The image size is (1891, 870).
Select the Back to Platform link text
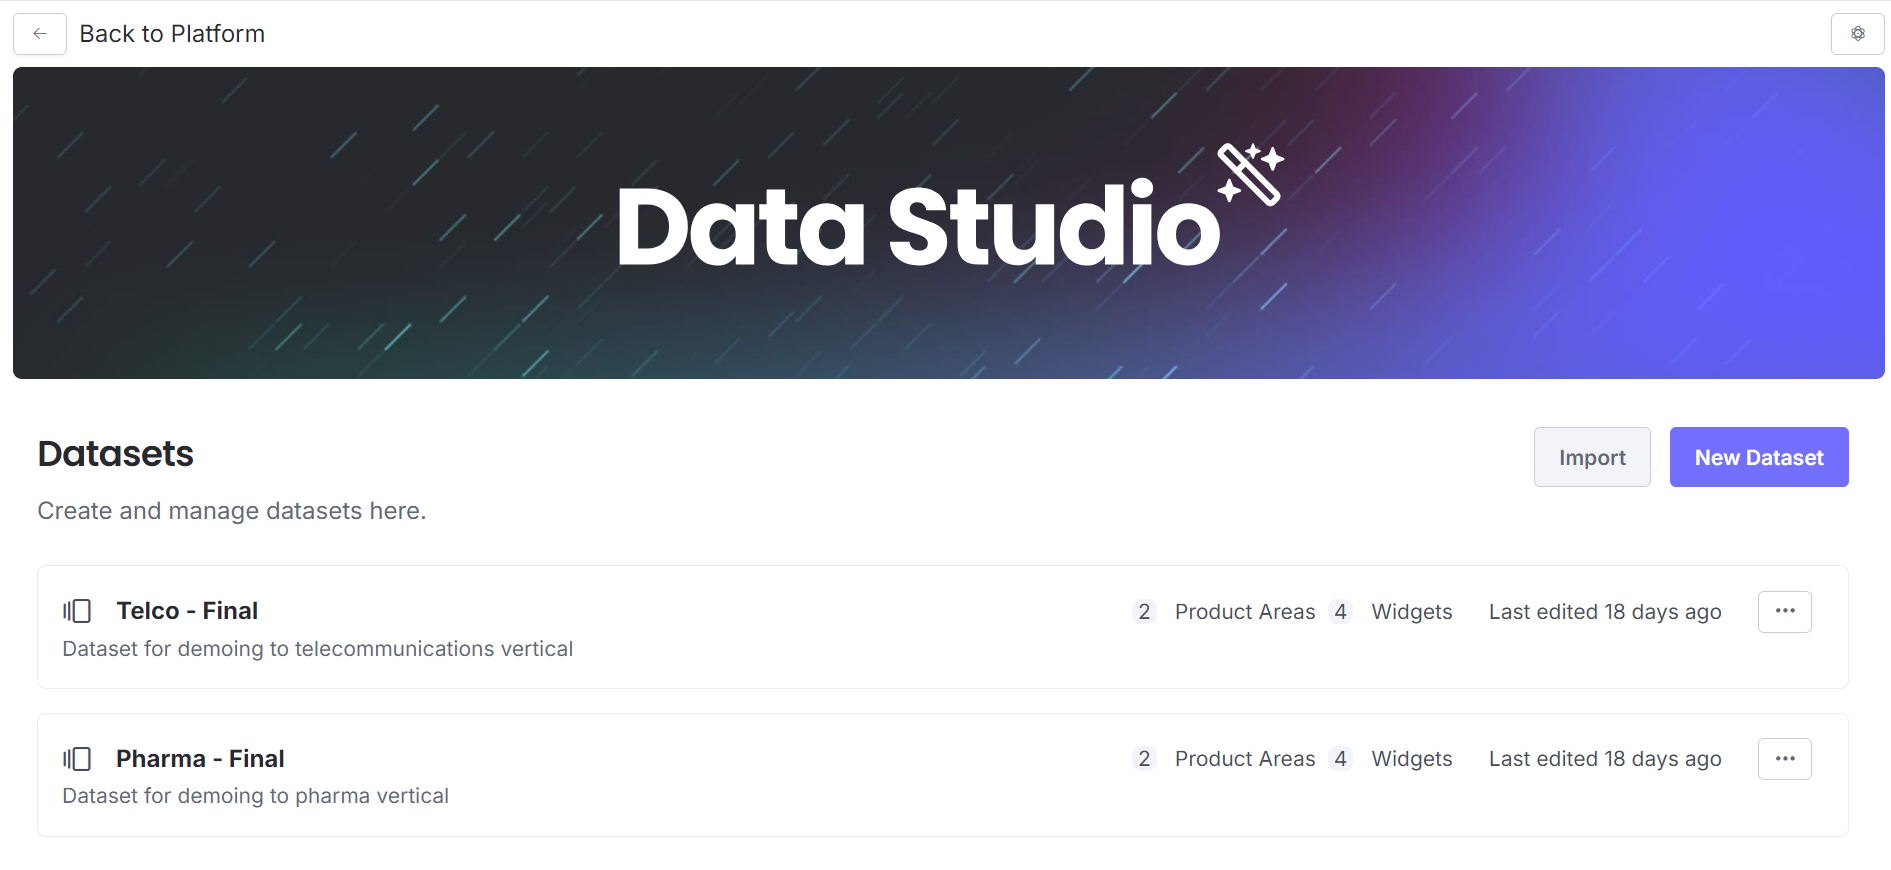click(x=172, y=34)
